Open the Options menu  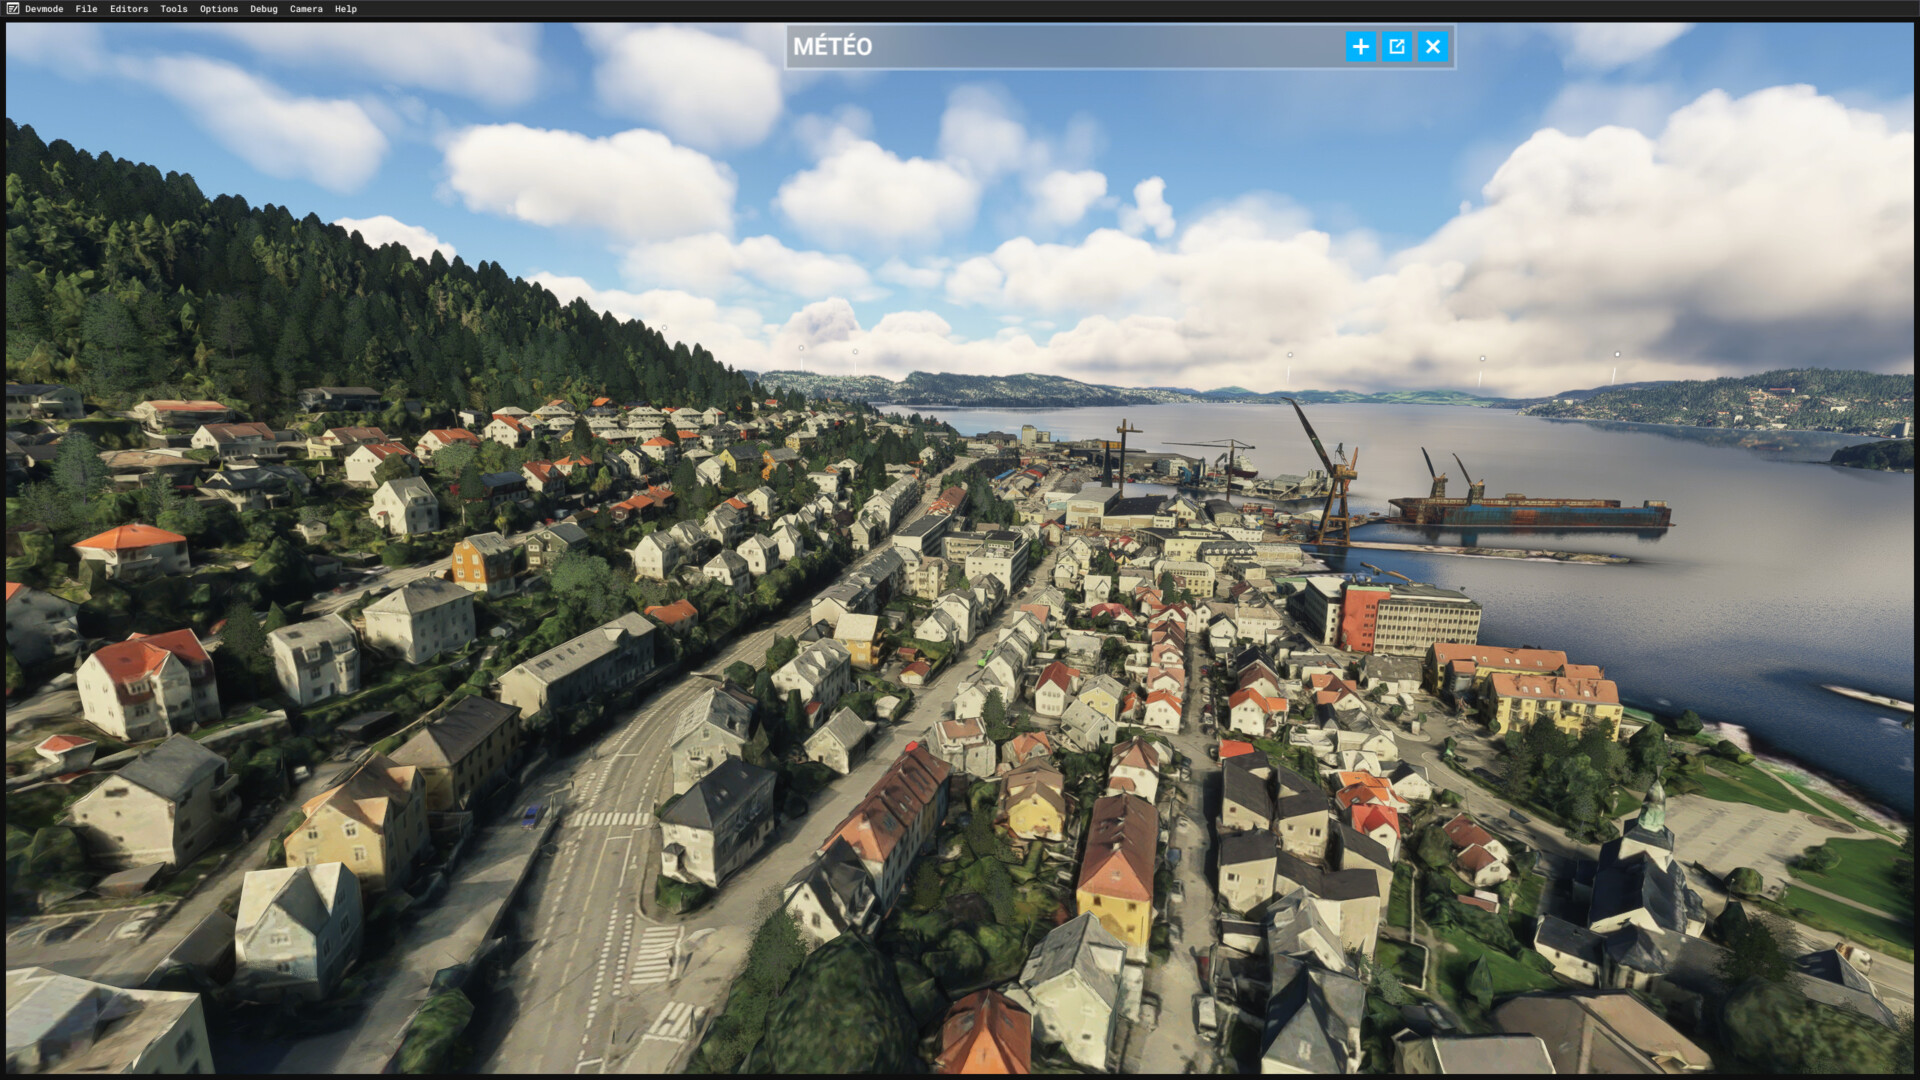click(x=219, y=9)
